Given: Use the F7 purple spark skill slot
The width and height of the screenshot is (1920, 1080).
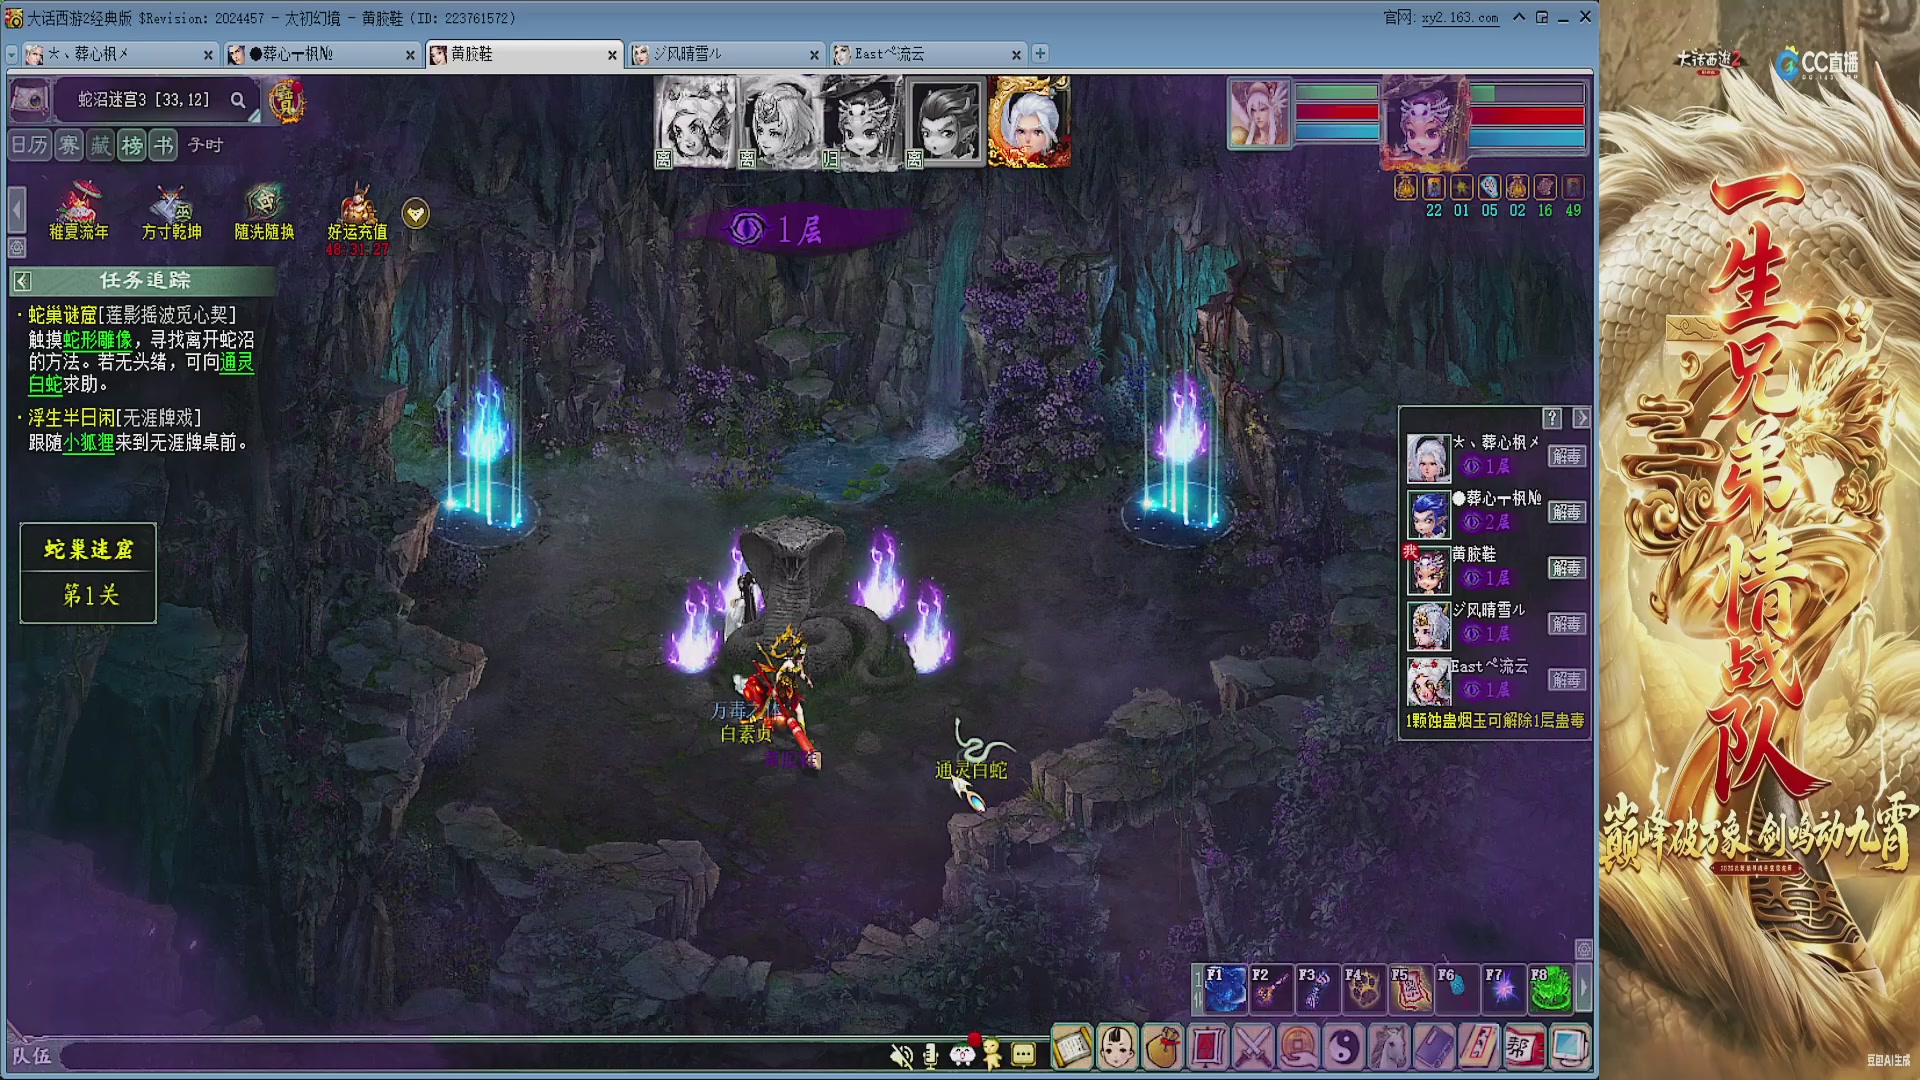Looking at the screenshot, I should [1503, 988].
